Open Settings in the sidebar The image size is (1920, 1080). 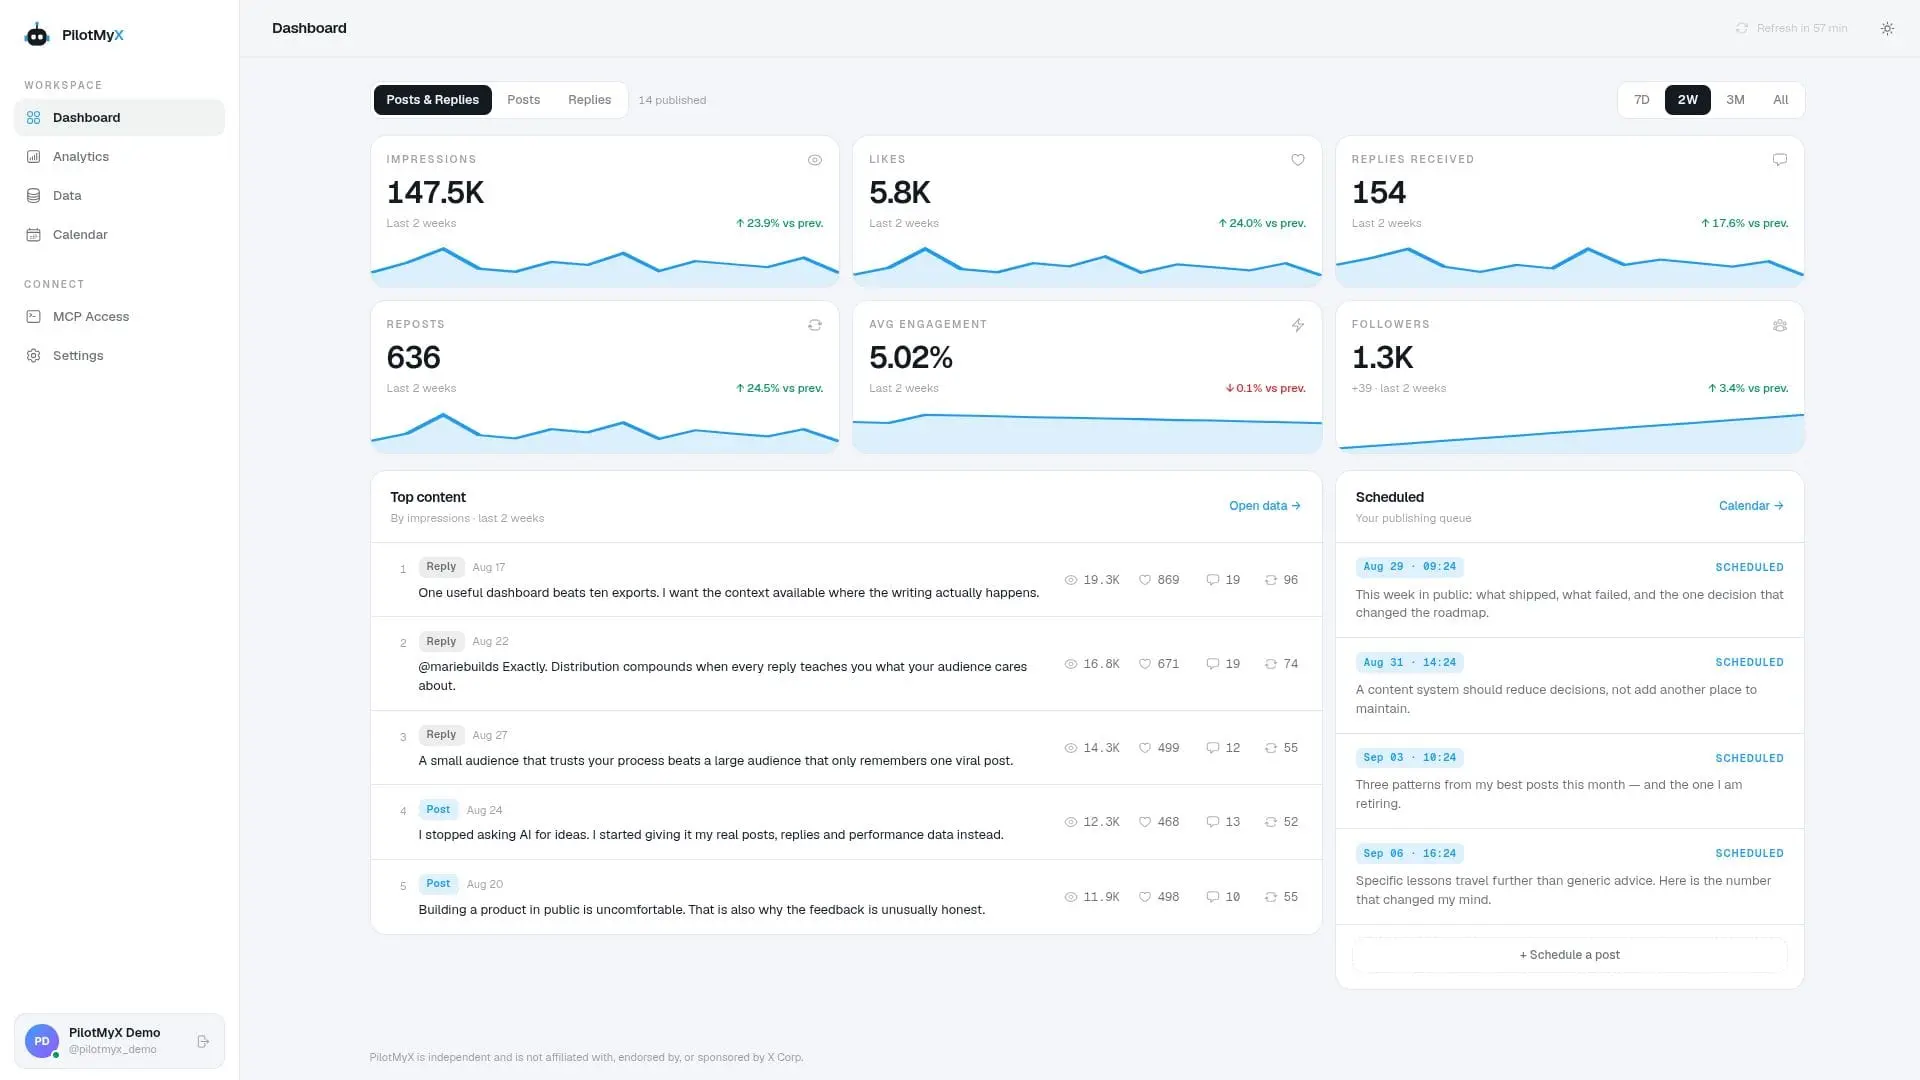point(119,355)
